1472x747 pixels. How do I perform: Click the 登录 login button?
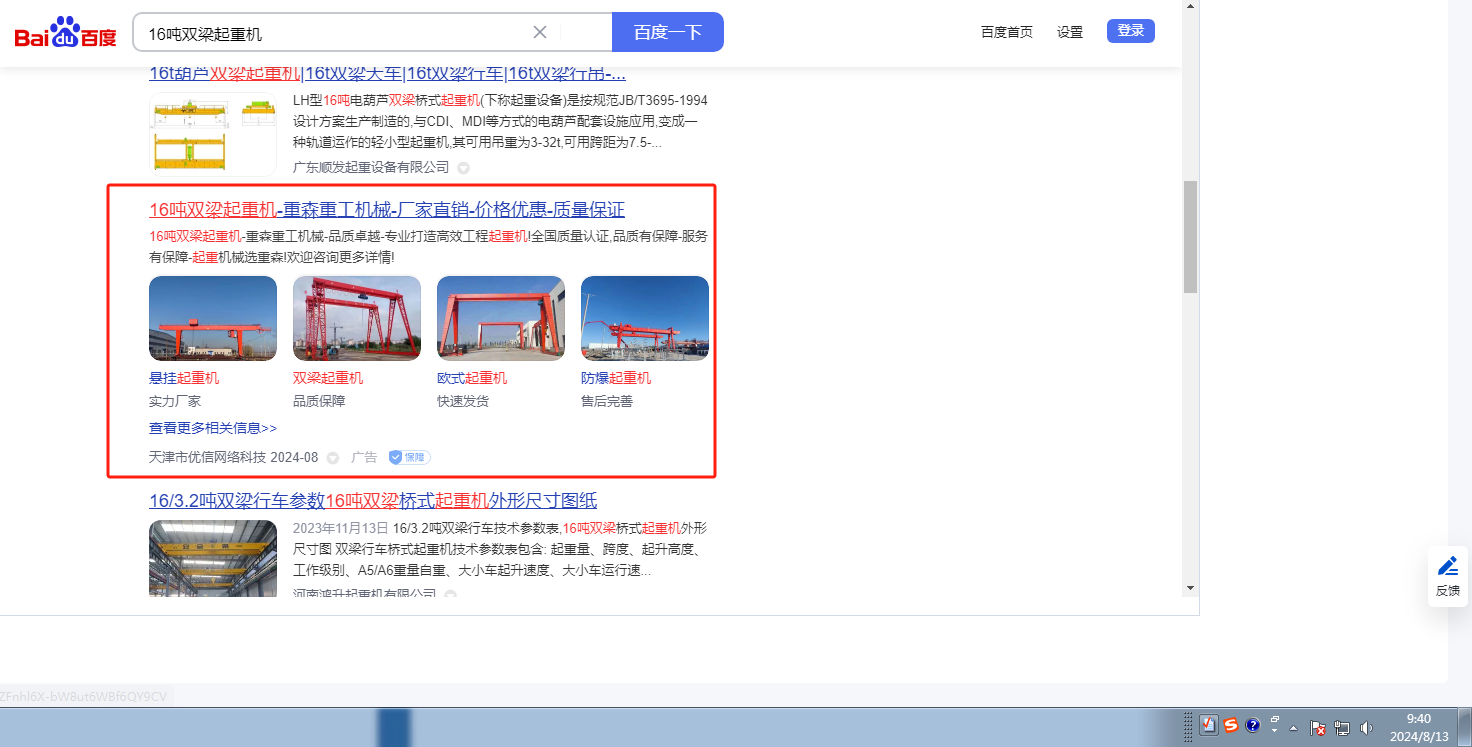point(1131,31)
